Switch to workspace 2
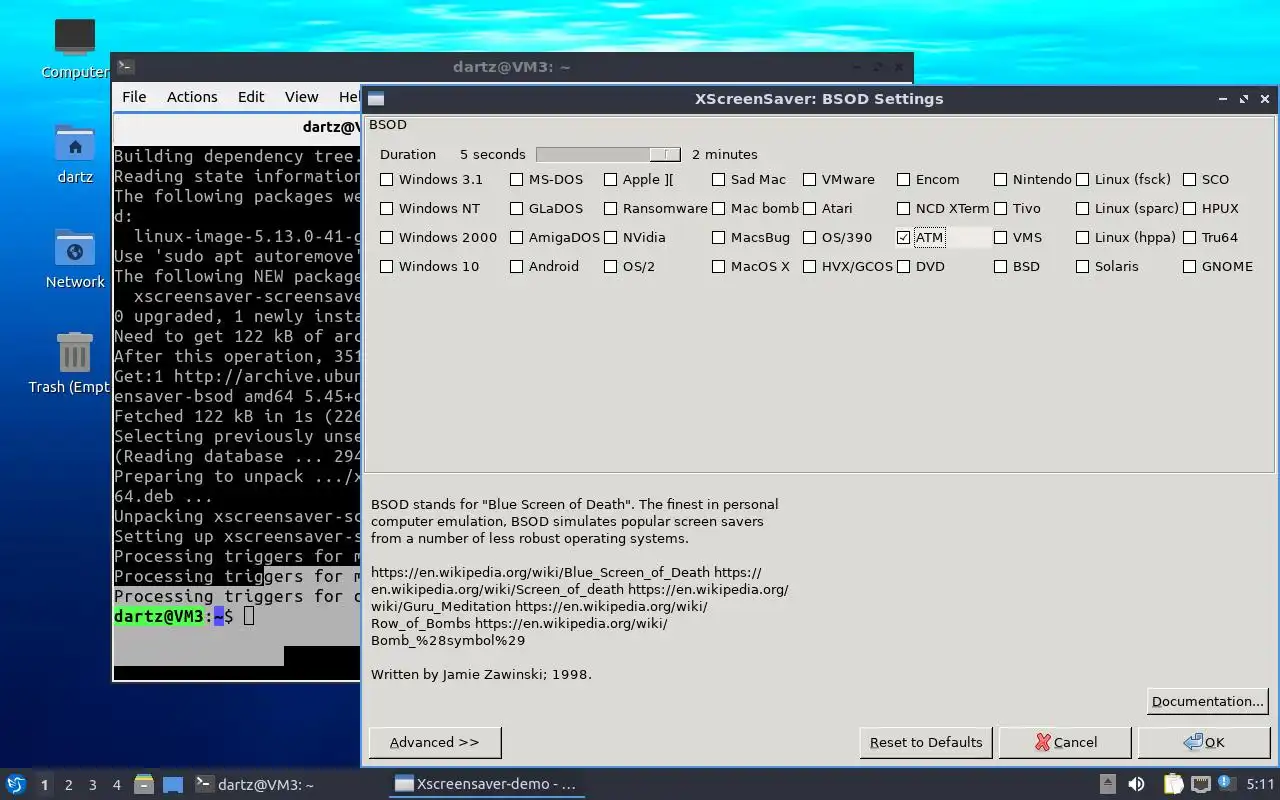 point(68,785)
